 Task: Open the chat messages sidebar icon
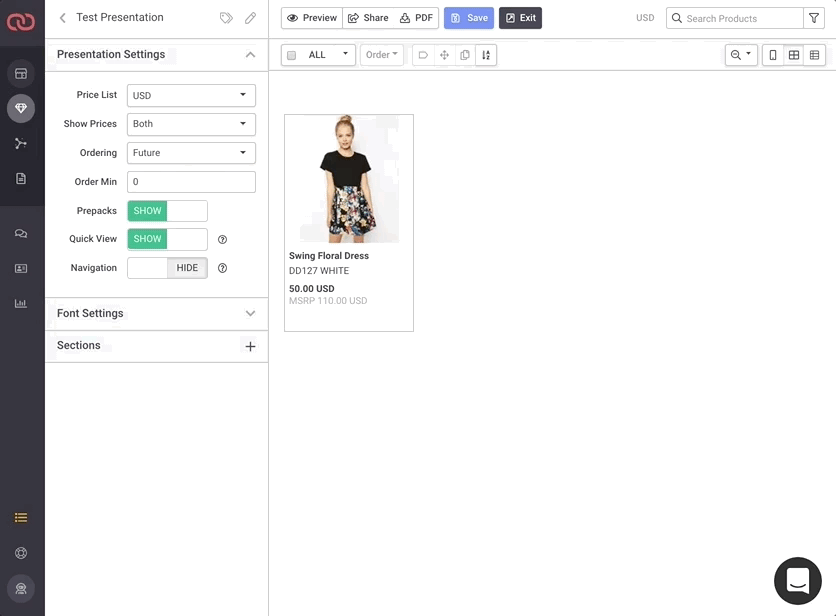21,234
